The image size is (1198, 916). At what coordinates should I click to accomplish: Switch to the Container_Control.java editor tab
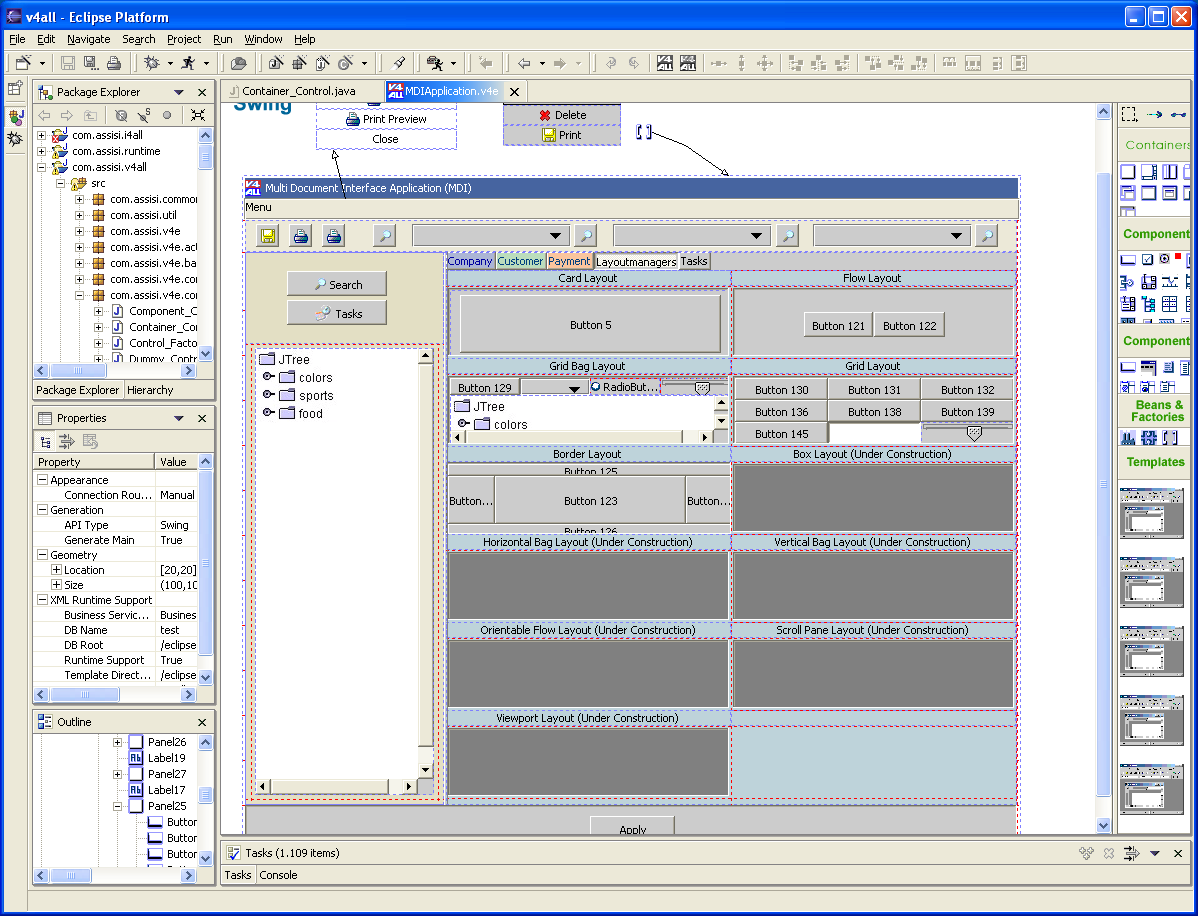[x=298, y=91]
